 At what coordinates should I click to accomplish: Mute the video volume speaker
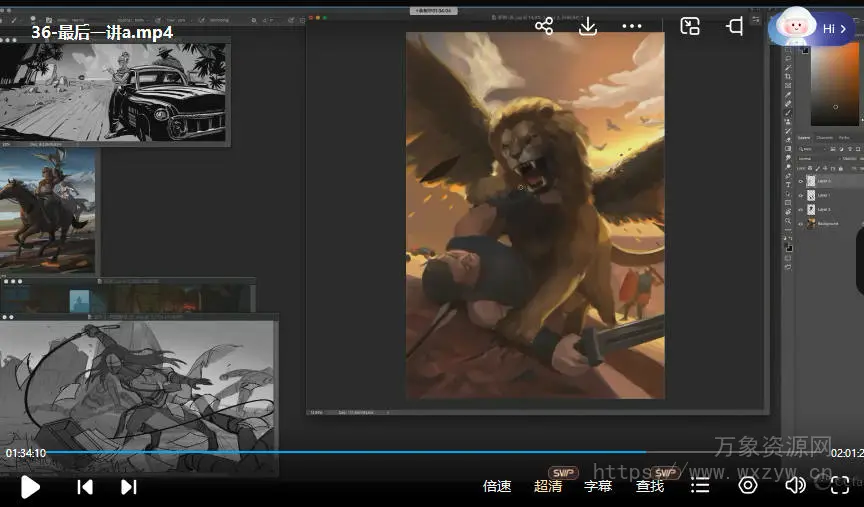(795, 486)
